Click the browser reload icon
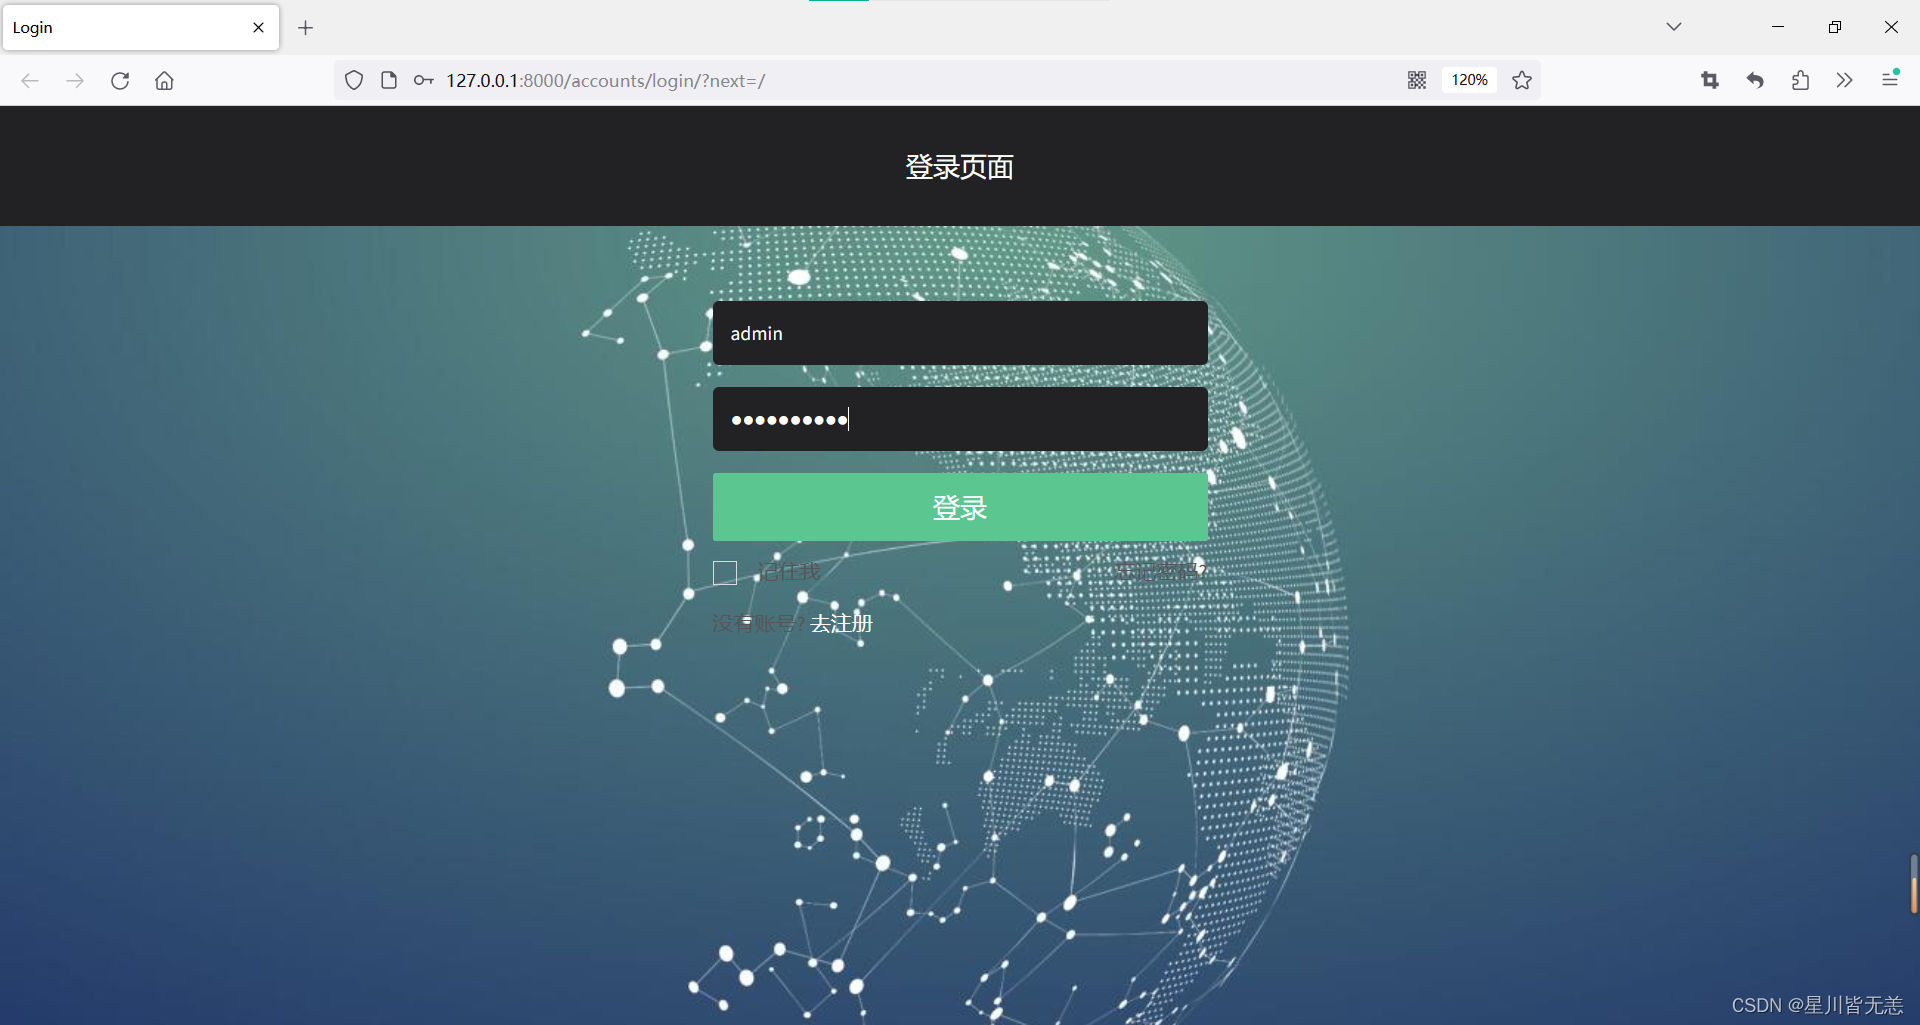Viewport: 1920px width, 1025px height. point(120,81)
